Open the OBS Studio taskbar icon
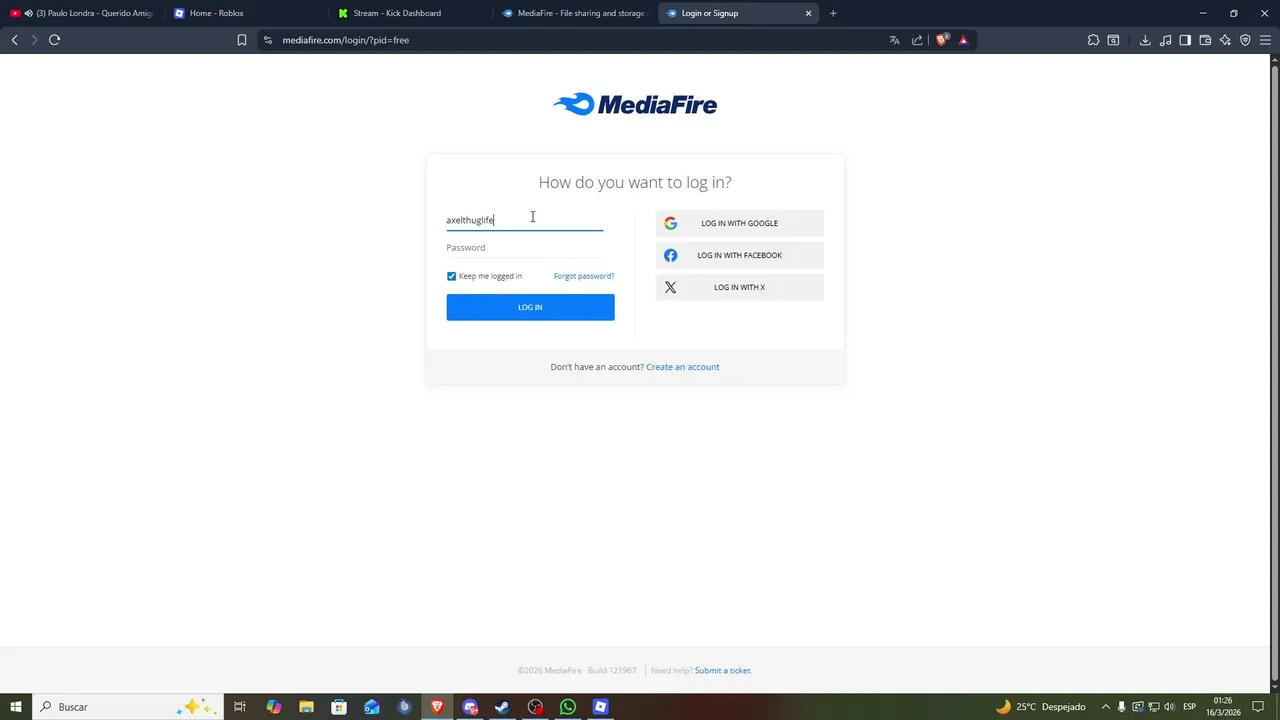The width and height of the screenshot is (1280, 720). coord(535,707)
